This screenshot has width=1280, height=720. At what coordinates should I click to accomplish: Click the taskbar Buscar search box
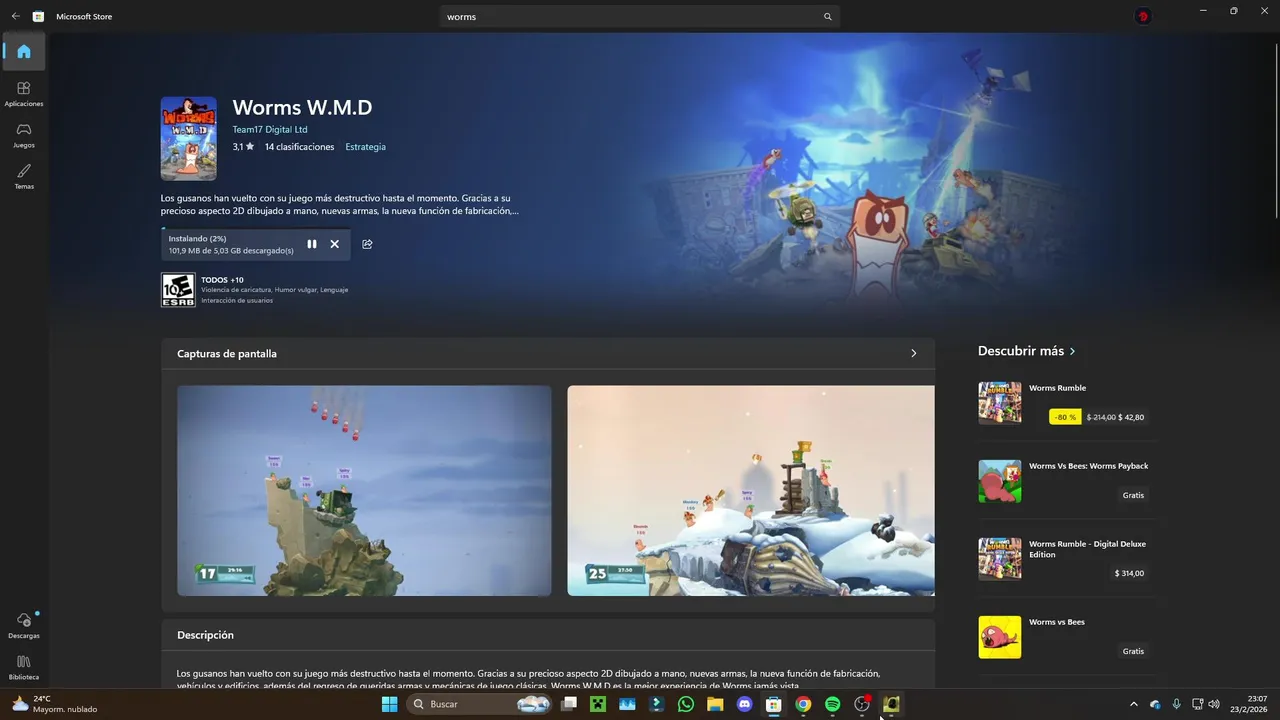pos(480,704)
